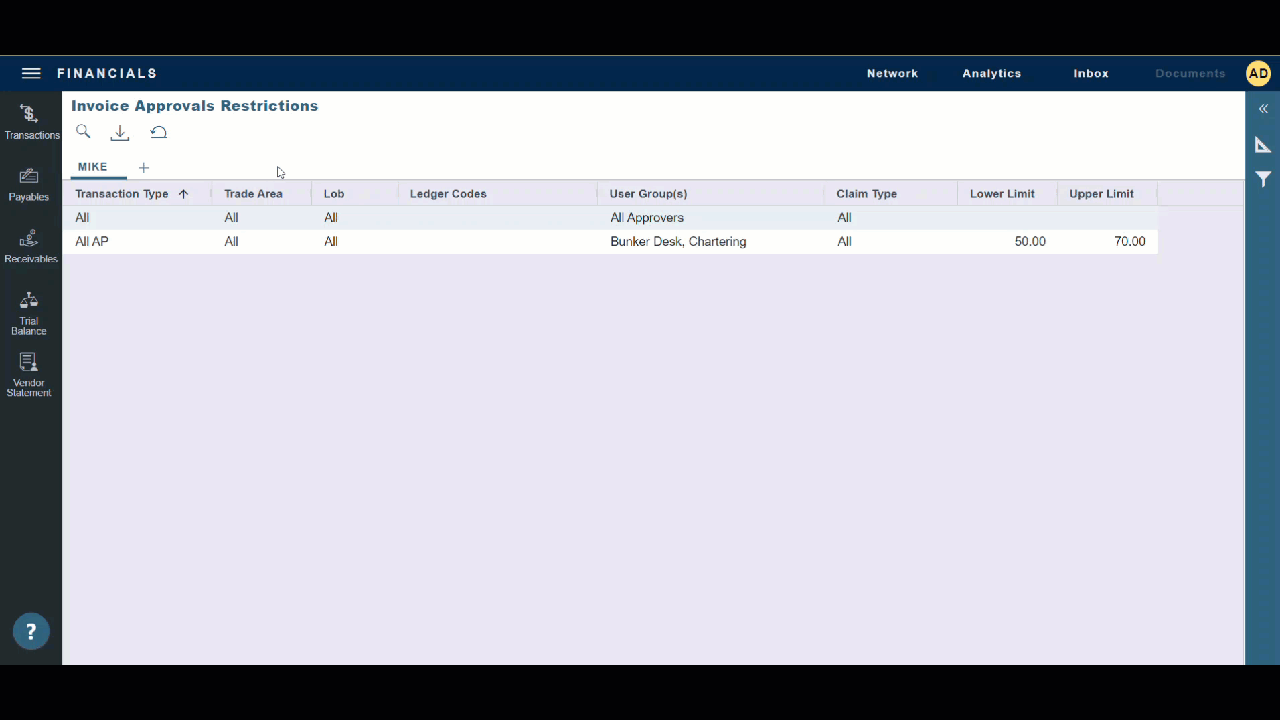Select the All AP restriction row
Image resolution: width=1280 pixels, height=720 pixels.
click(400, 241)
